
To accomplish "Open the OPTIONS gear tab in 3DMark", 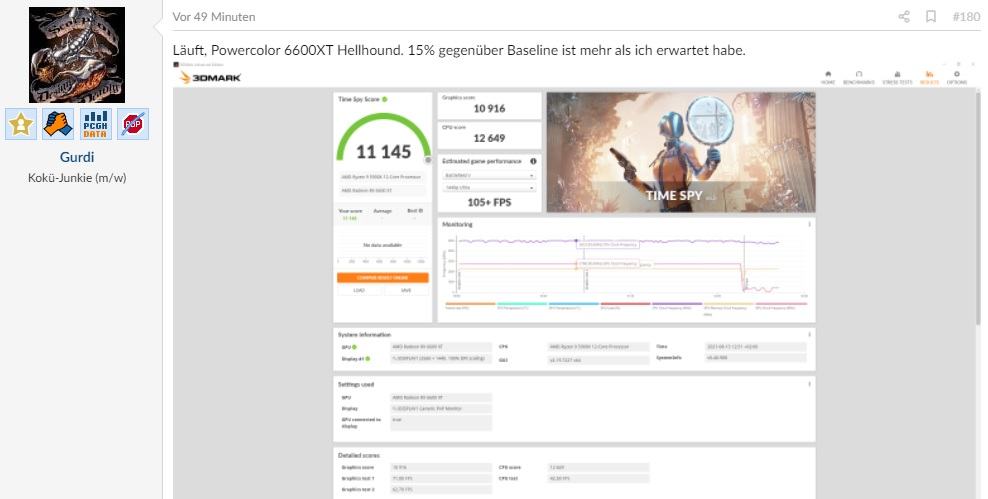I will click(x=956, y=77).
